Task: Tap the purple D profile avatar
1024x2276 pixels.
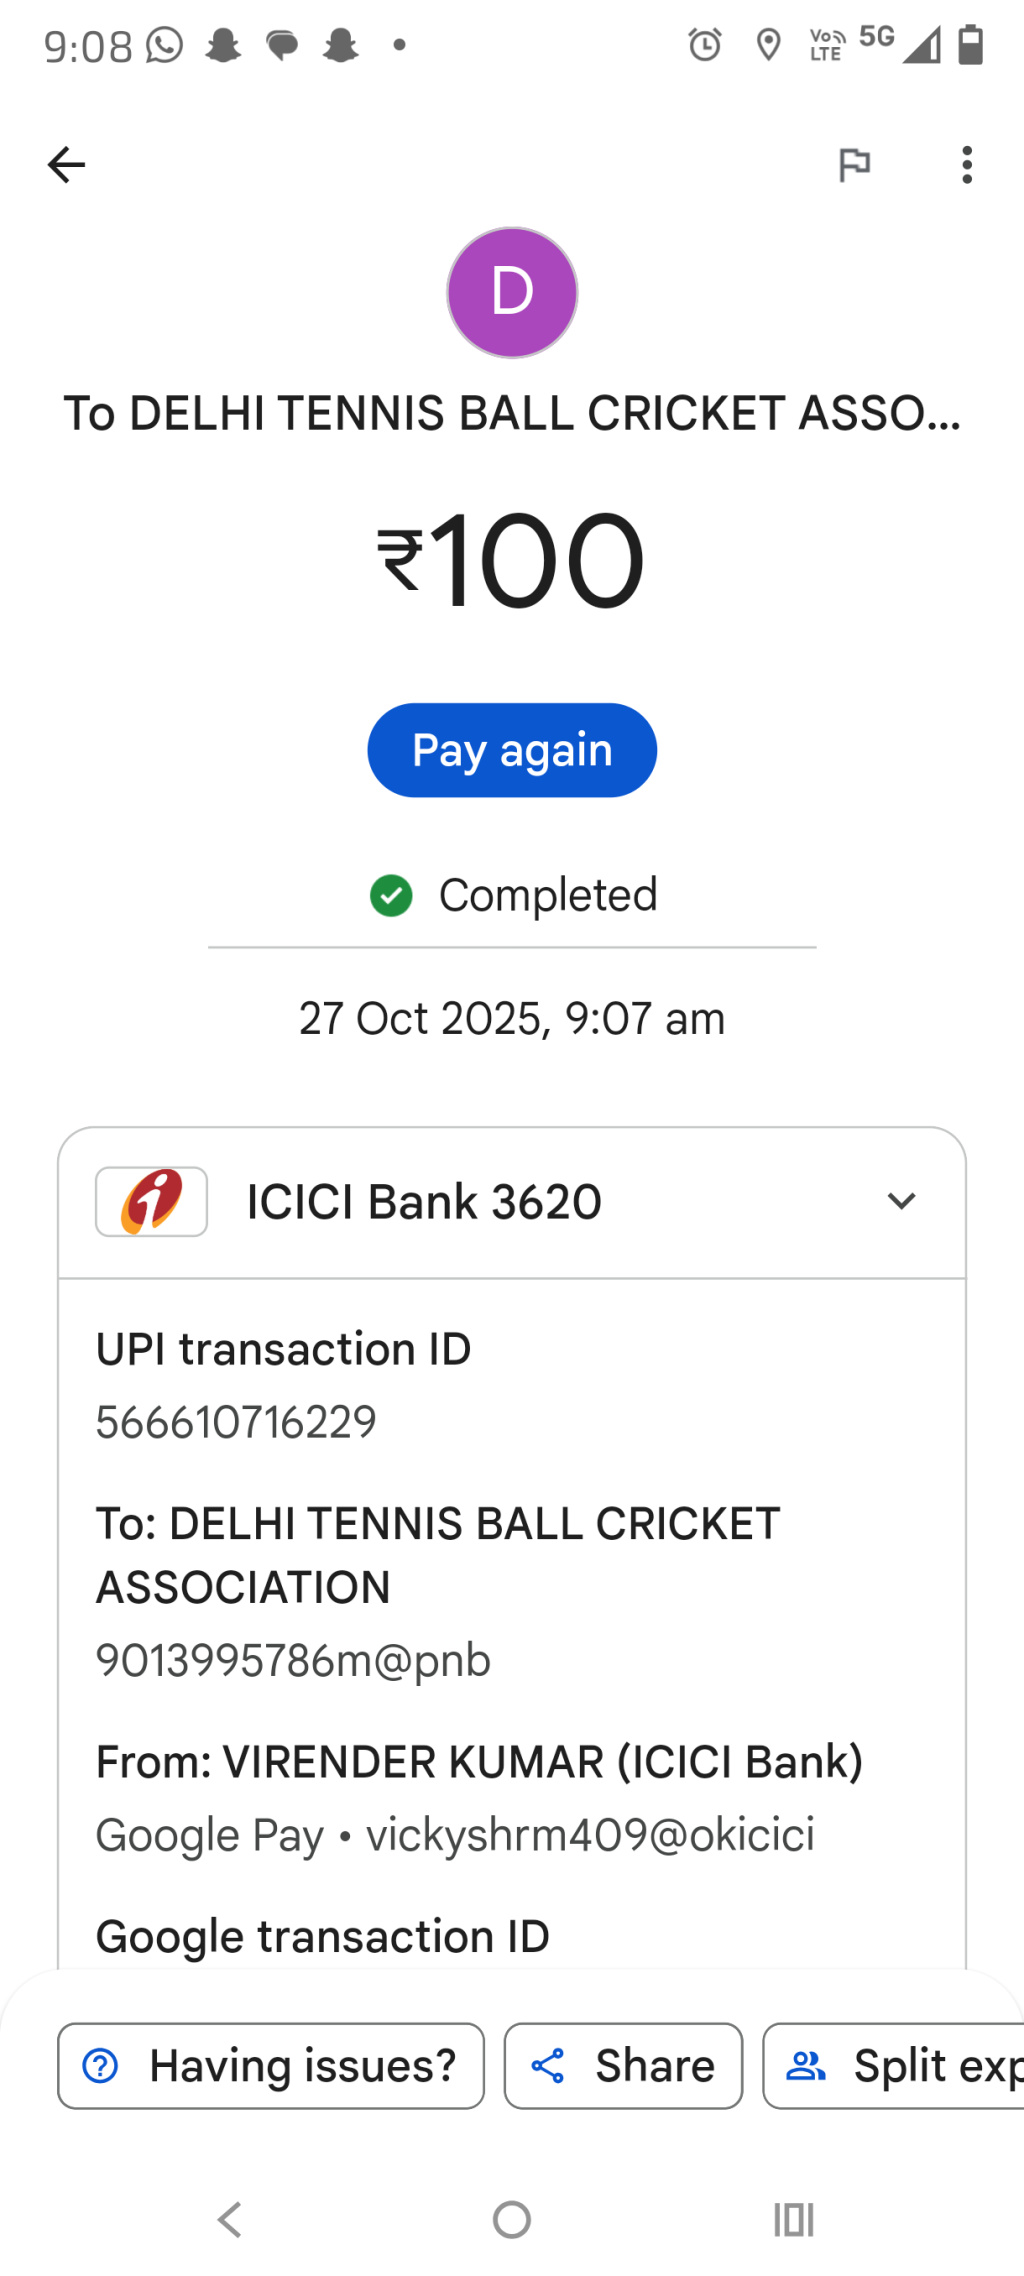Action: (x=512, y=292)
